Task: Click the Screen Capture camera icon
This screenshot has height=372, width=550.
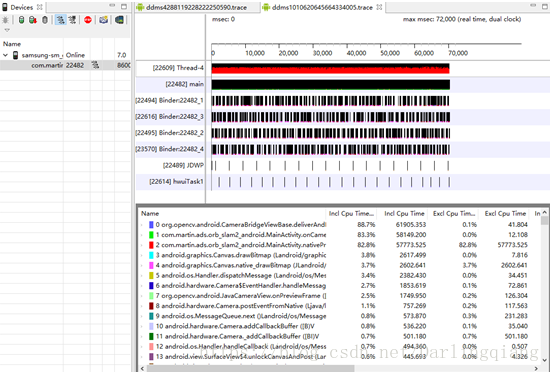Action: [x=103, y=20]
